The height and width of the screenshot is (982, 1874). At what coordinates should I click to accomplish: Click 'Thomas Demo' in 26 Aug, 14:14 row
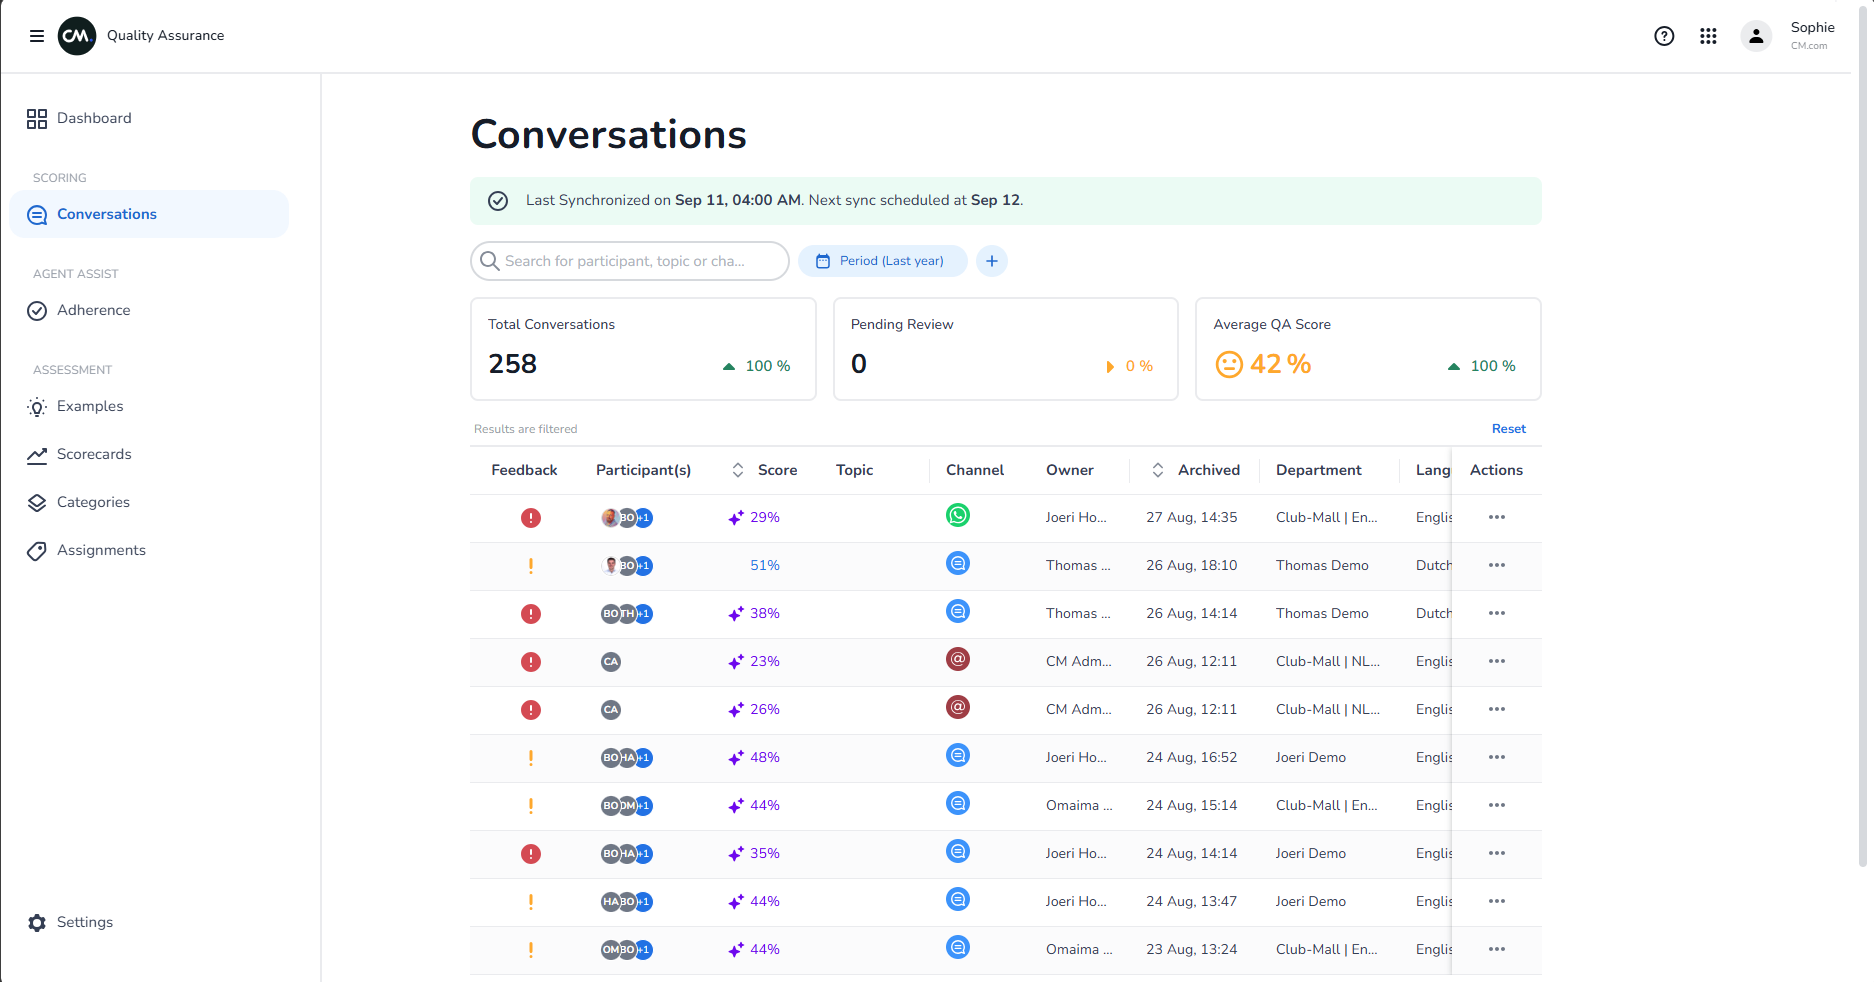tap(1322, 613)
